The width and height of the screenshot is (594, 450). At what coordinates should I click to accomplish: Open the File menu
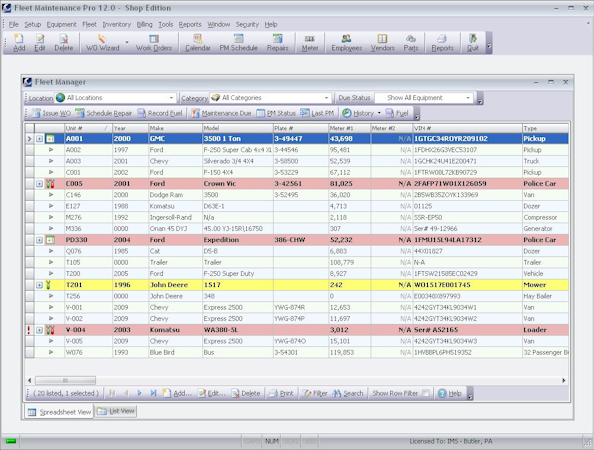pos(13,24)
